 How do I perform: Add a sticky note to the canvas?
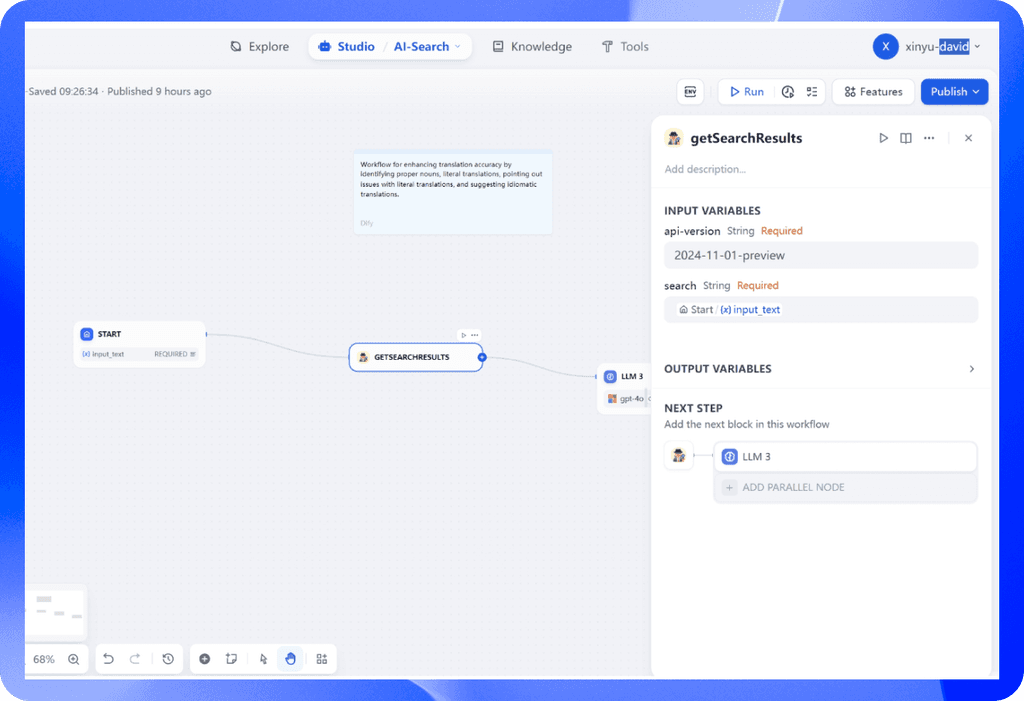click(231, 658)
